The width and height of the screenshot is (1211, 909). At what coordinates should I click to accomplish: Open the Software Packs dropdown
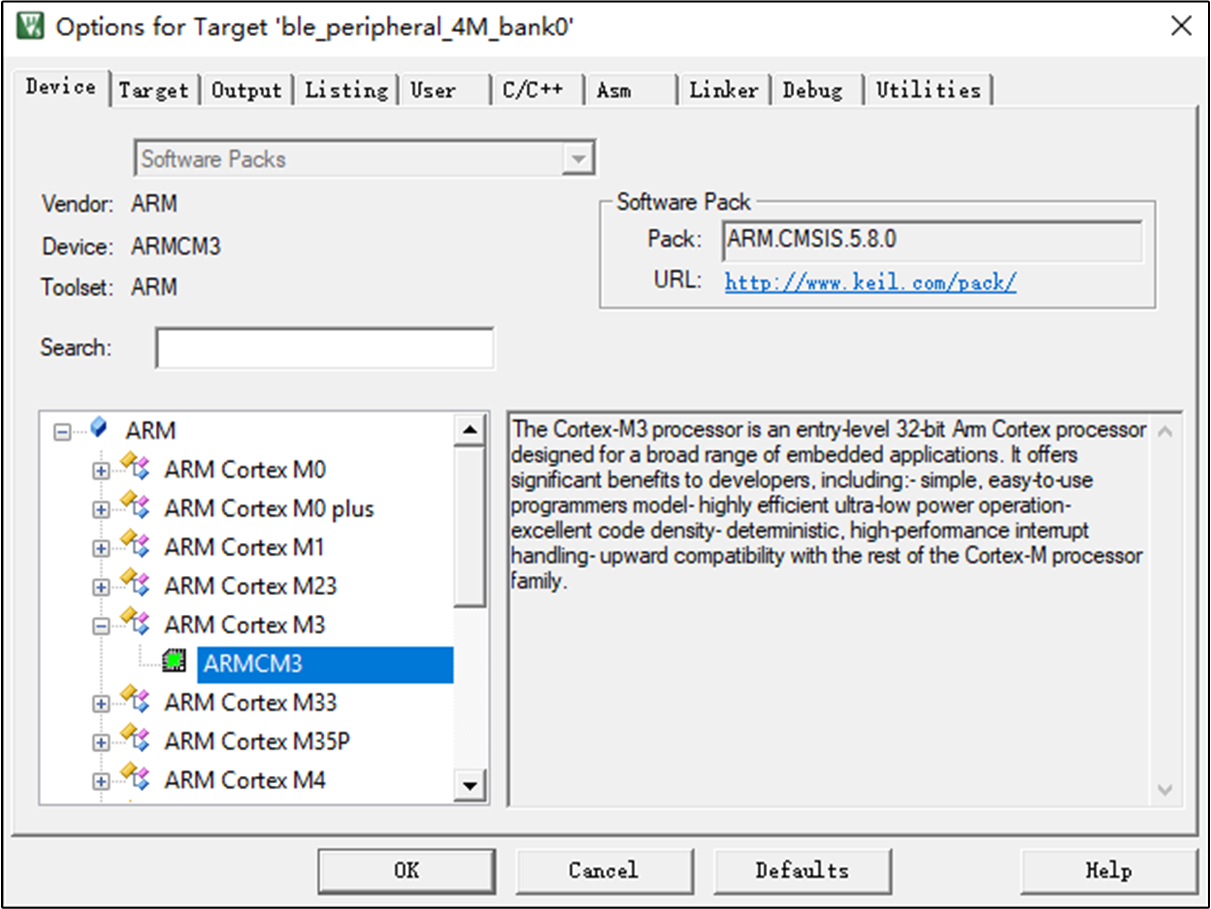[x=577, y=159]
